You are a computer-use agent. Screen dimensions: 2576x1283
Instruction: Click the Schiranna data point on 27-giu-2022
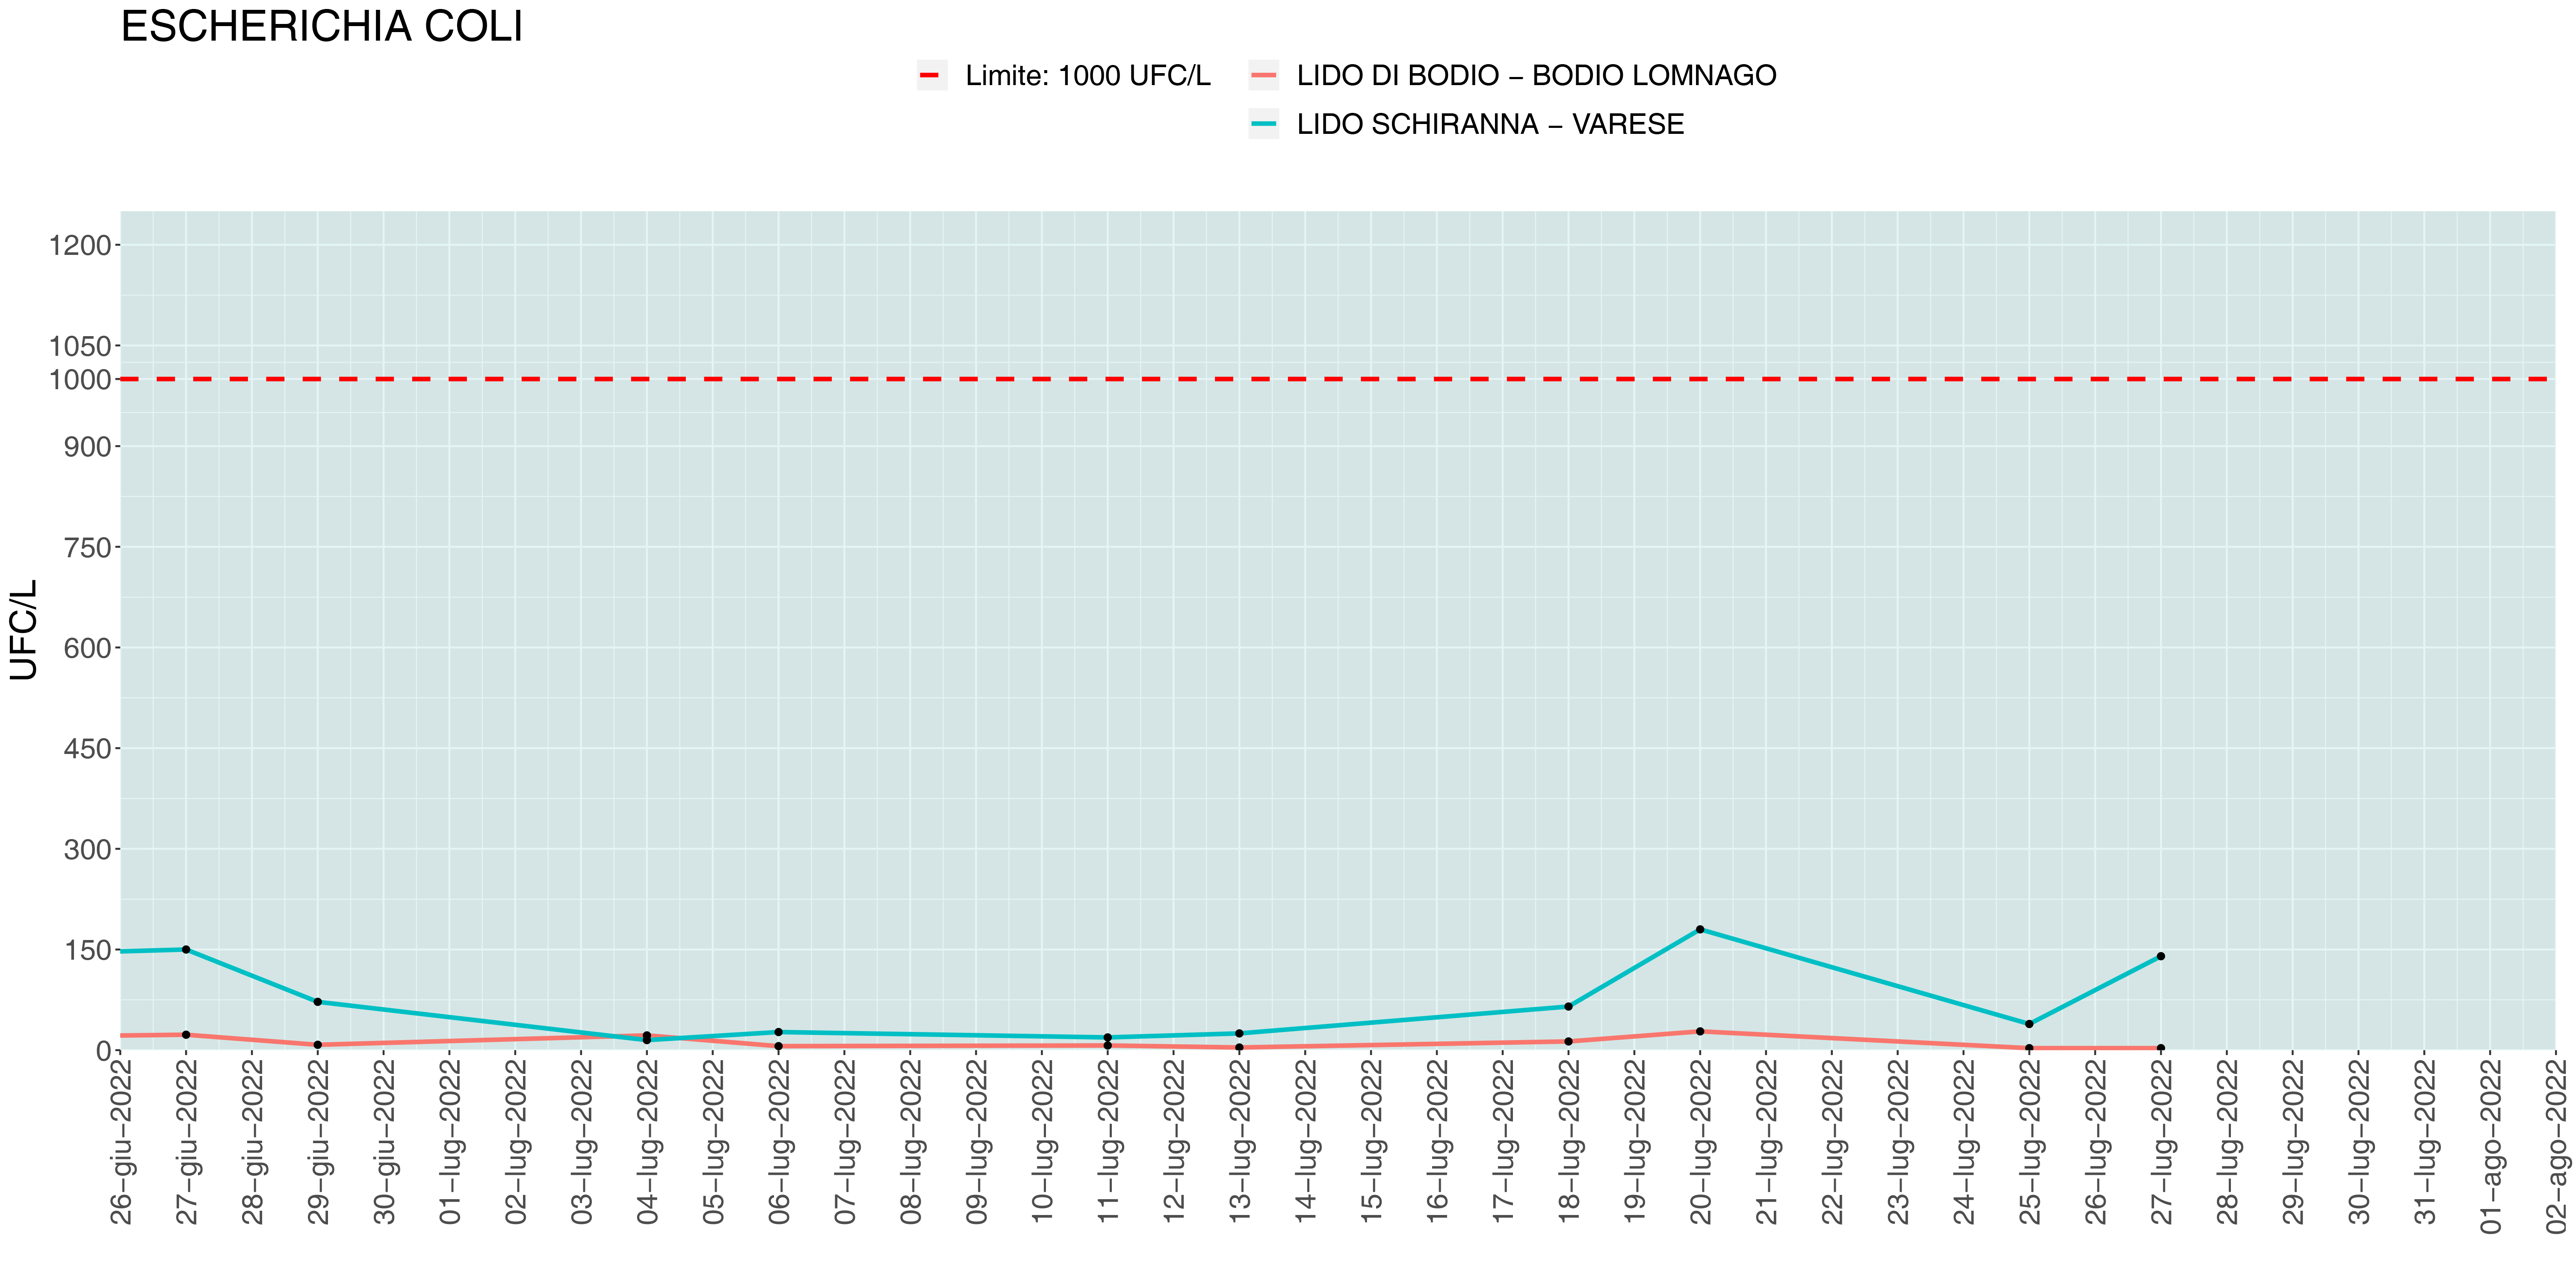tap(186, 949)
